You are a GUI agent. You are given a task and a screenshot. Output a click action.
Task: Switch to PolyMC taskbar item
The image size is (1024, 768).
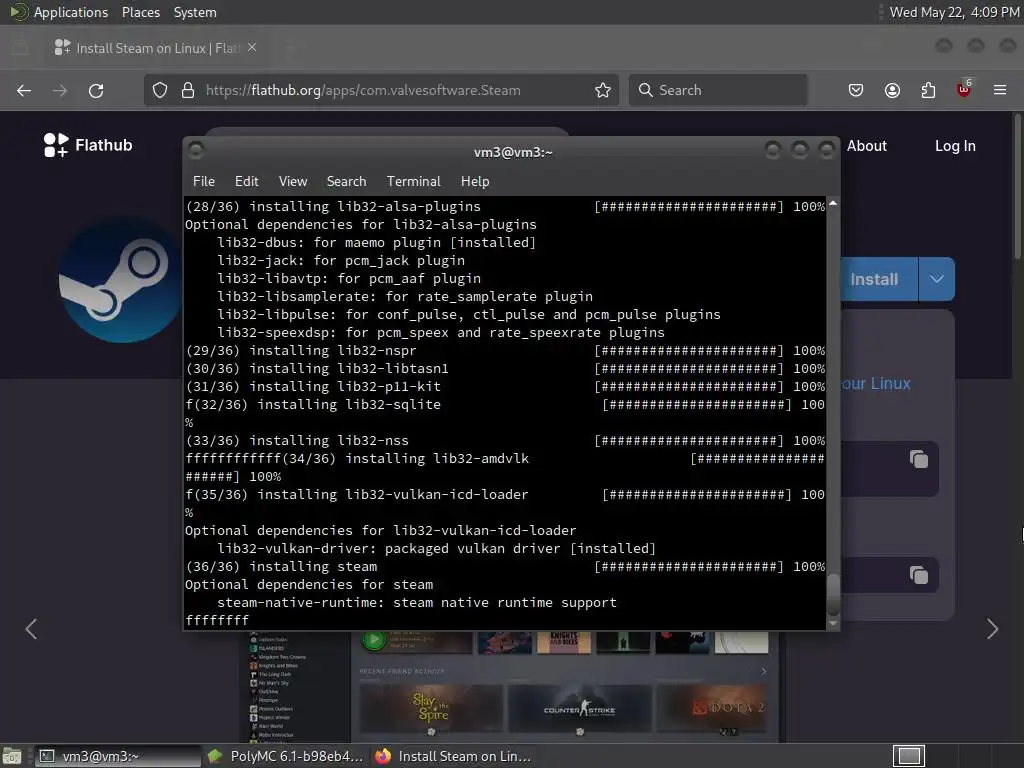pos(285,756)
